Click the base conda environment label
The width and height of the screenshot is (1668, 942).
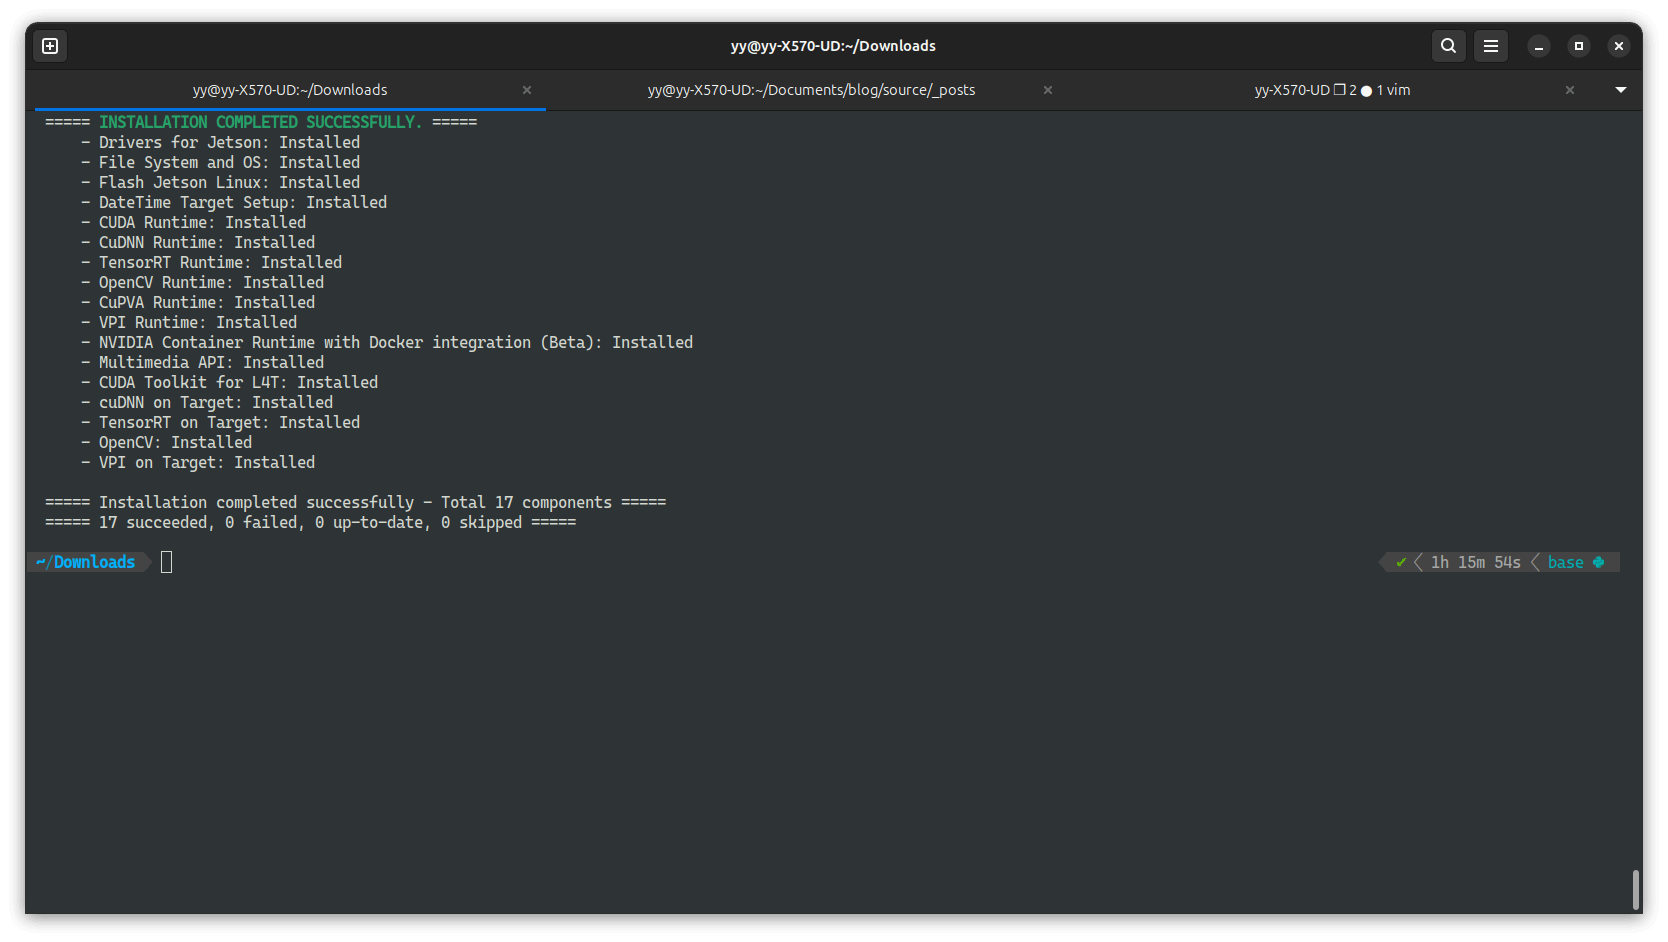click(x=1566, y=562)
